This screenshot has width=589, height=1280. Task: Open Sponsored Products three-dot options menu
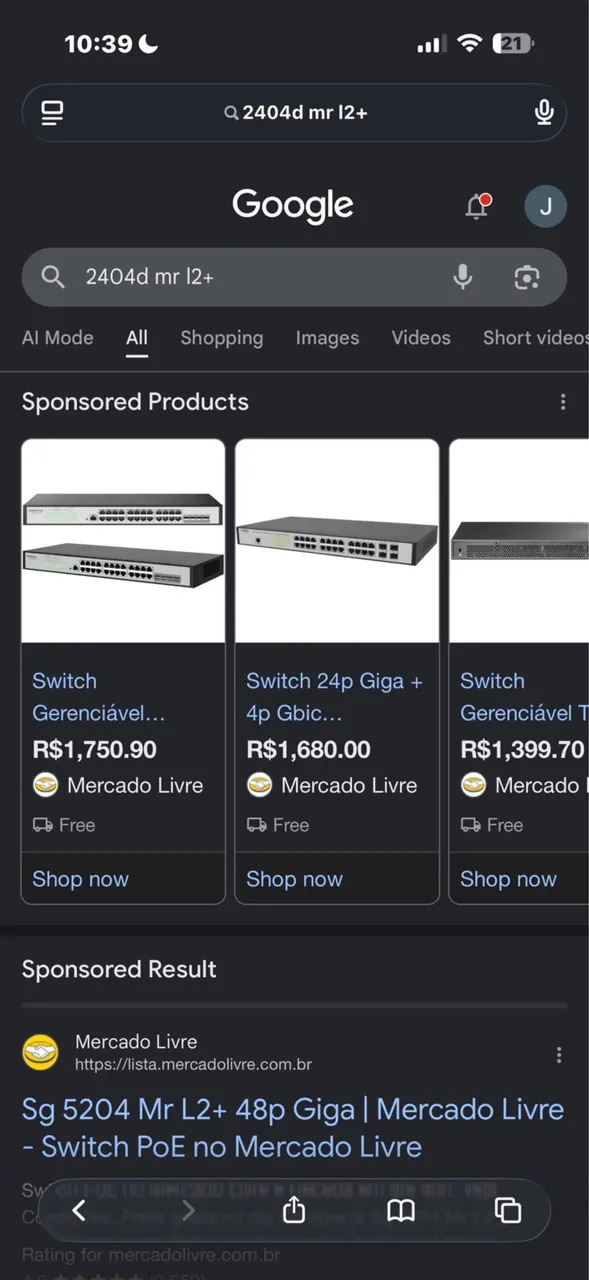click(563, 402)
